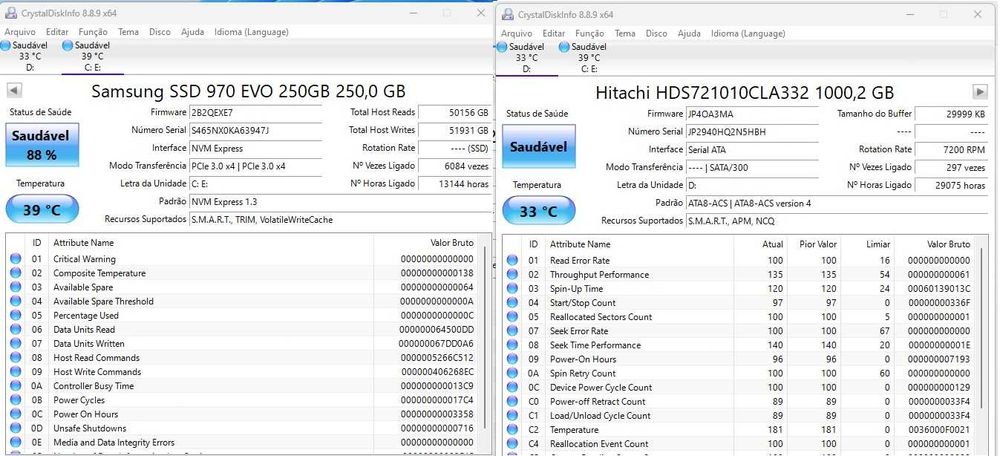Select Media and Data Integrity Errors row
This screenshot has width=1000, height=456.
coord(242,442)
